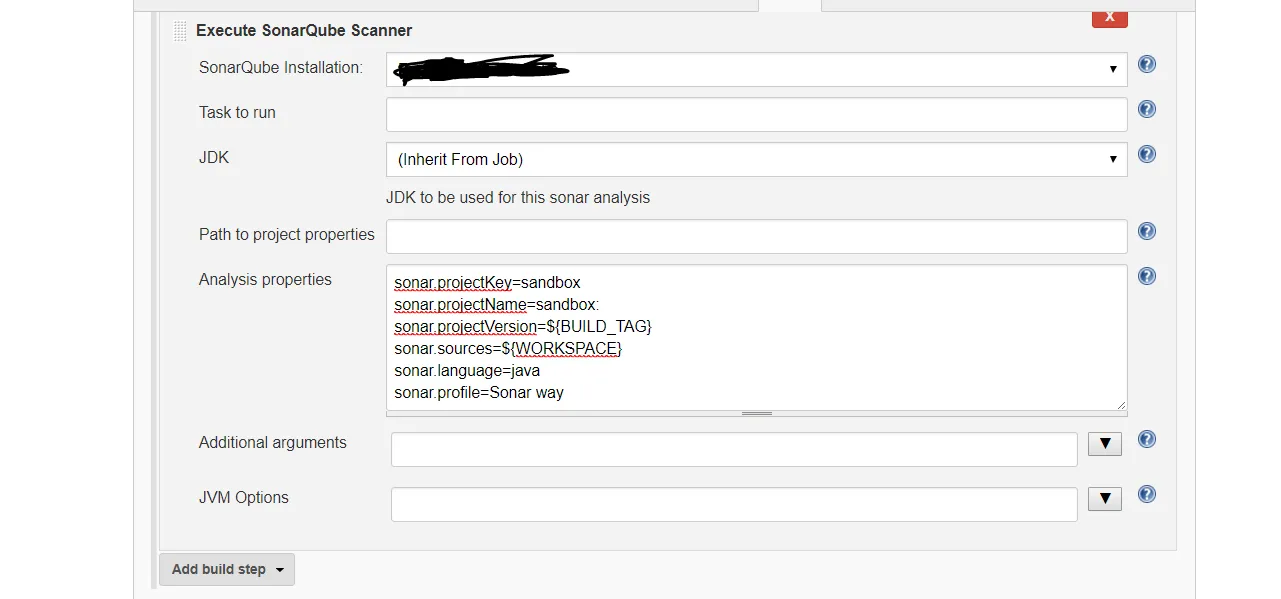Click help icon for SonarQube Installation
Screen dimensions: 1281x599
(1147, 65)
